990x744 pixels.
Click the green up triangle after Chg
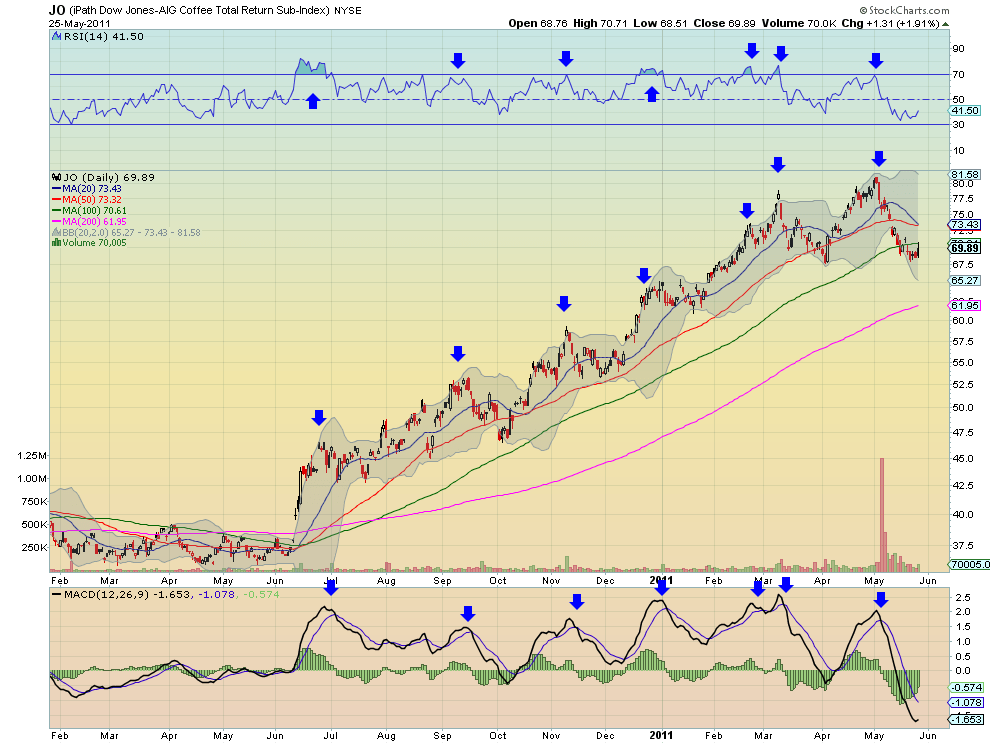click(945, 24)
